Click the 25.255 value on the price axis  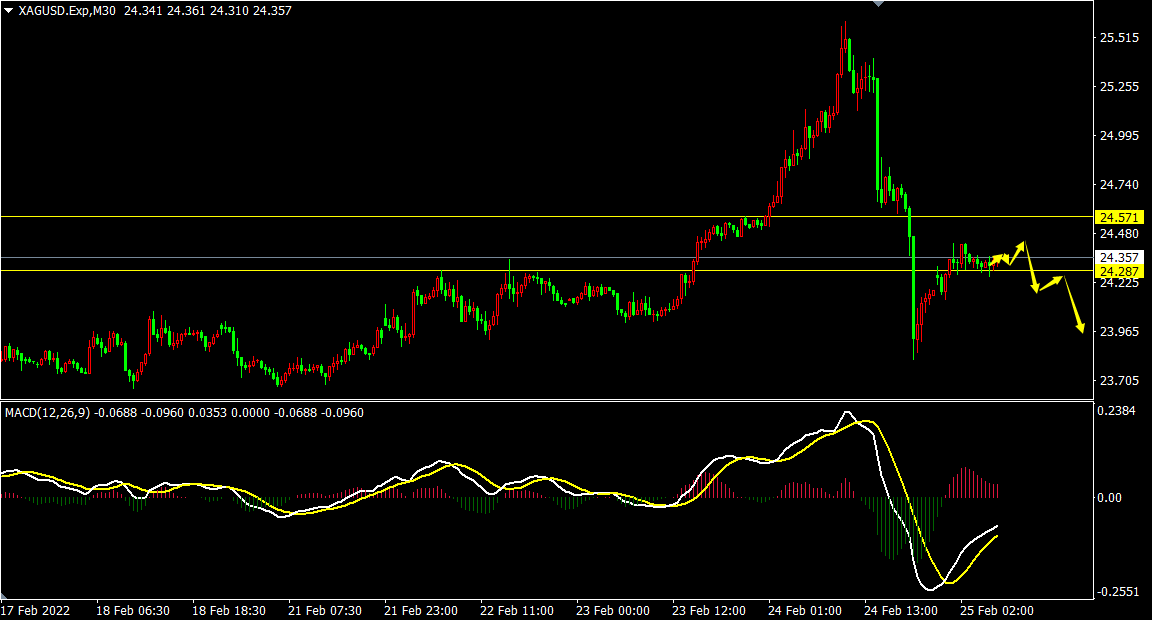(1119, 87)
